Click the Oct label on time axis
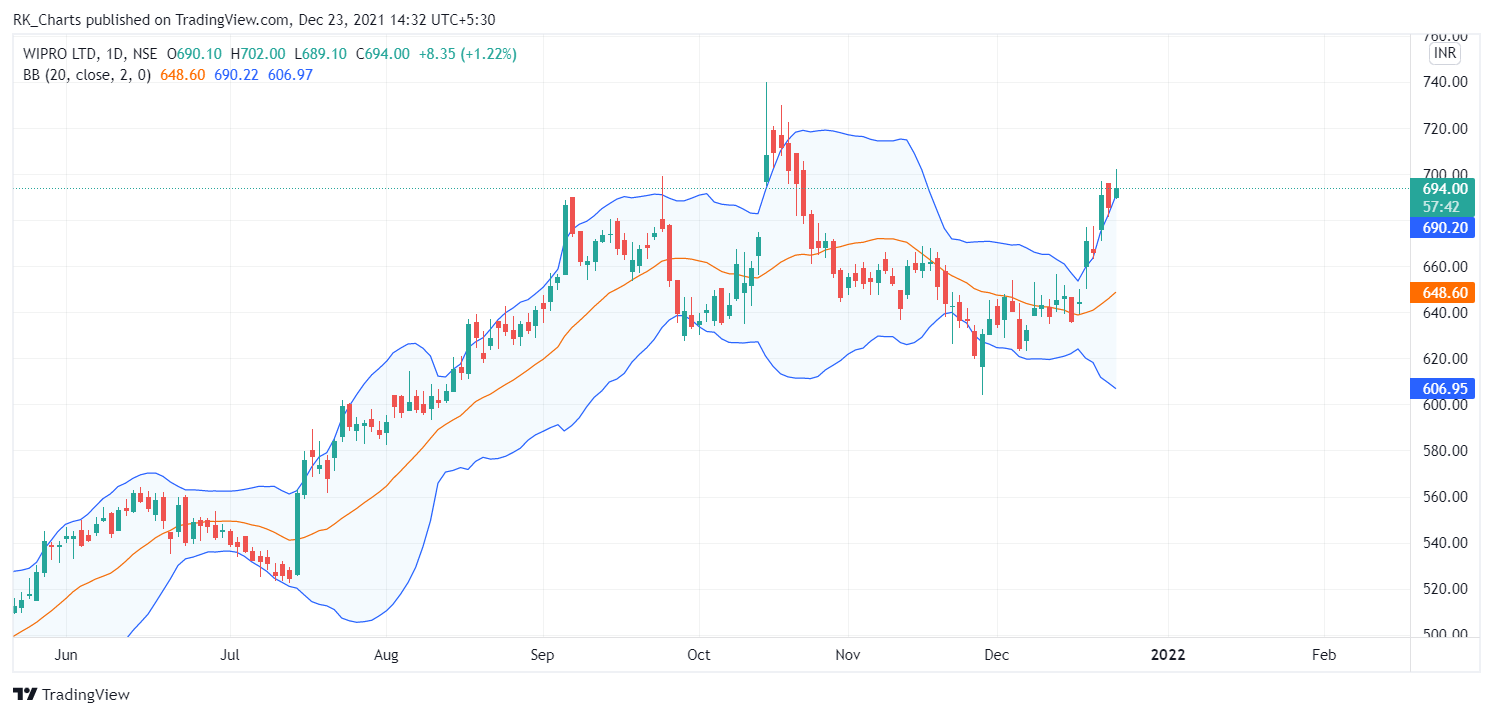 [x=699, y=655]
